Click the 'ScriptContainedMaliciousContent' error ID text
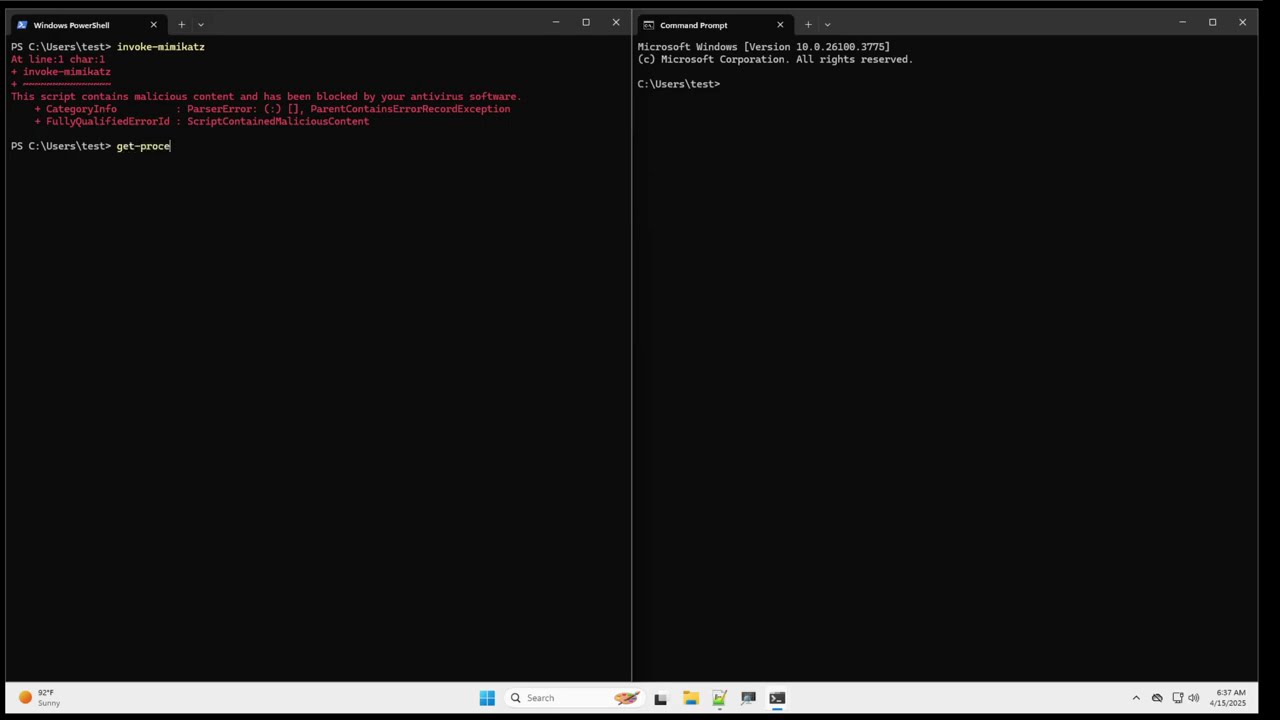 [x=278, y=122]
